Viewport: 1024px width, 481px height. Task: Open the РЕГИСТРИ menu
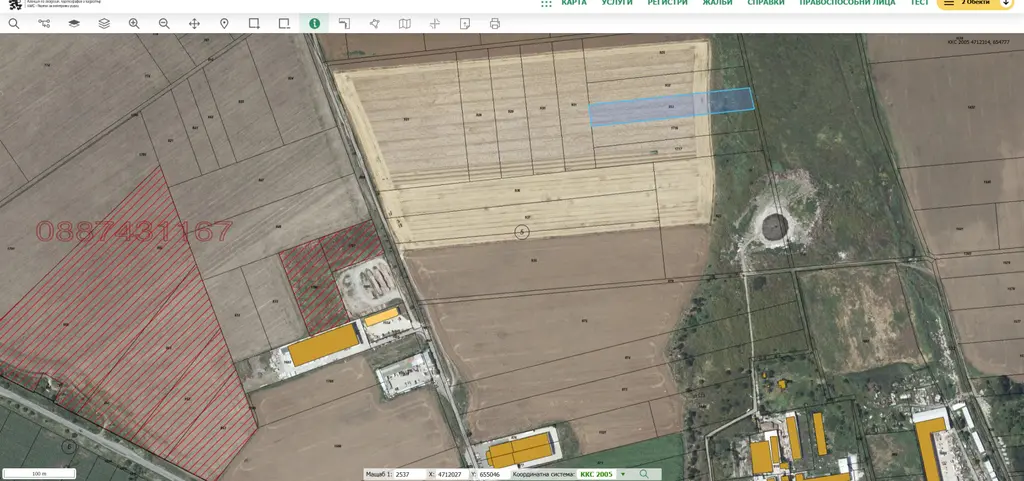667,3
